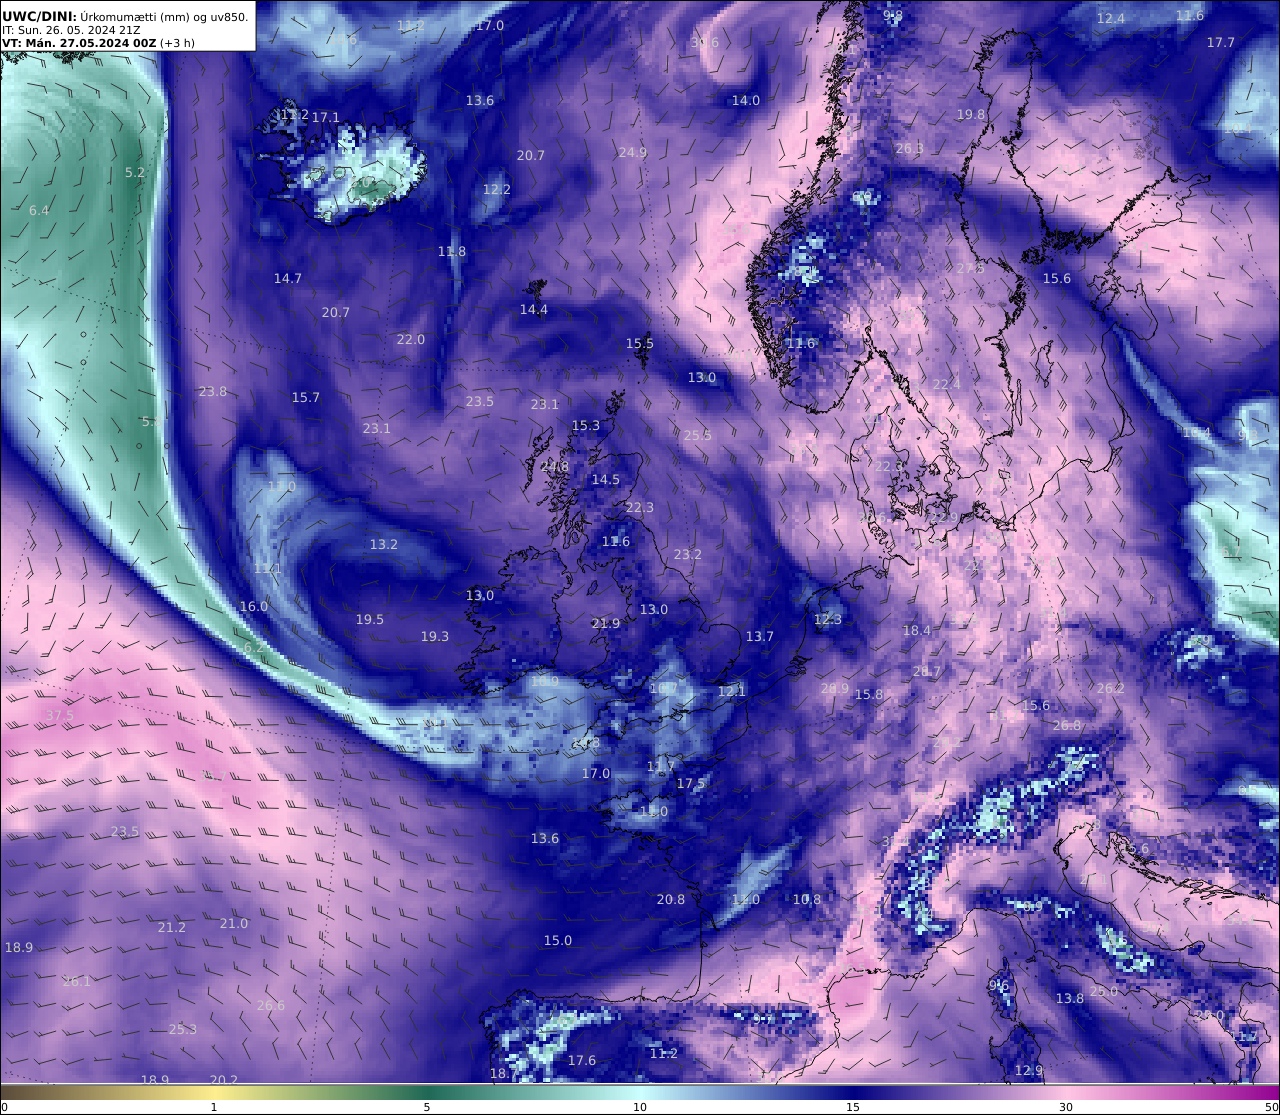Select the colorbar tick label '50'
1280x1115 pixels.
point(1271,1107)
